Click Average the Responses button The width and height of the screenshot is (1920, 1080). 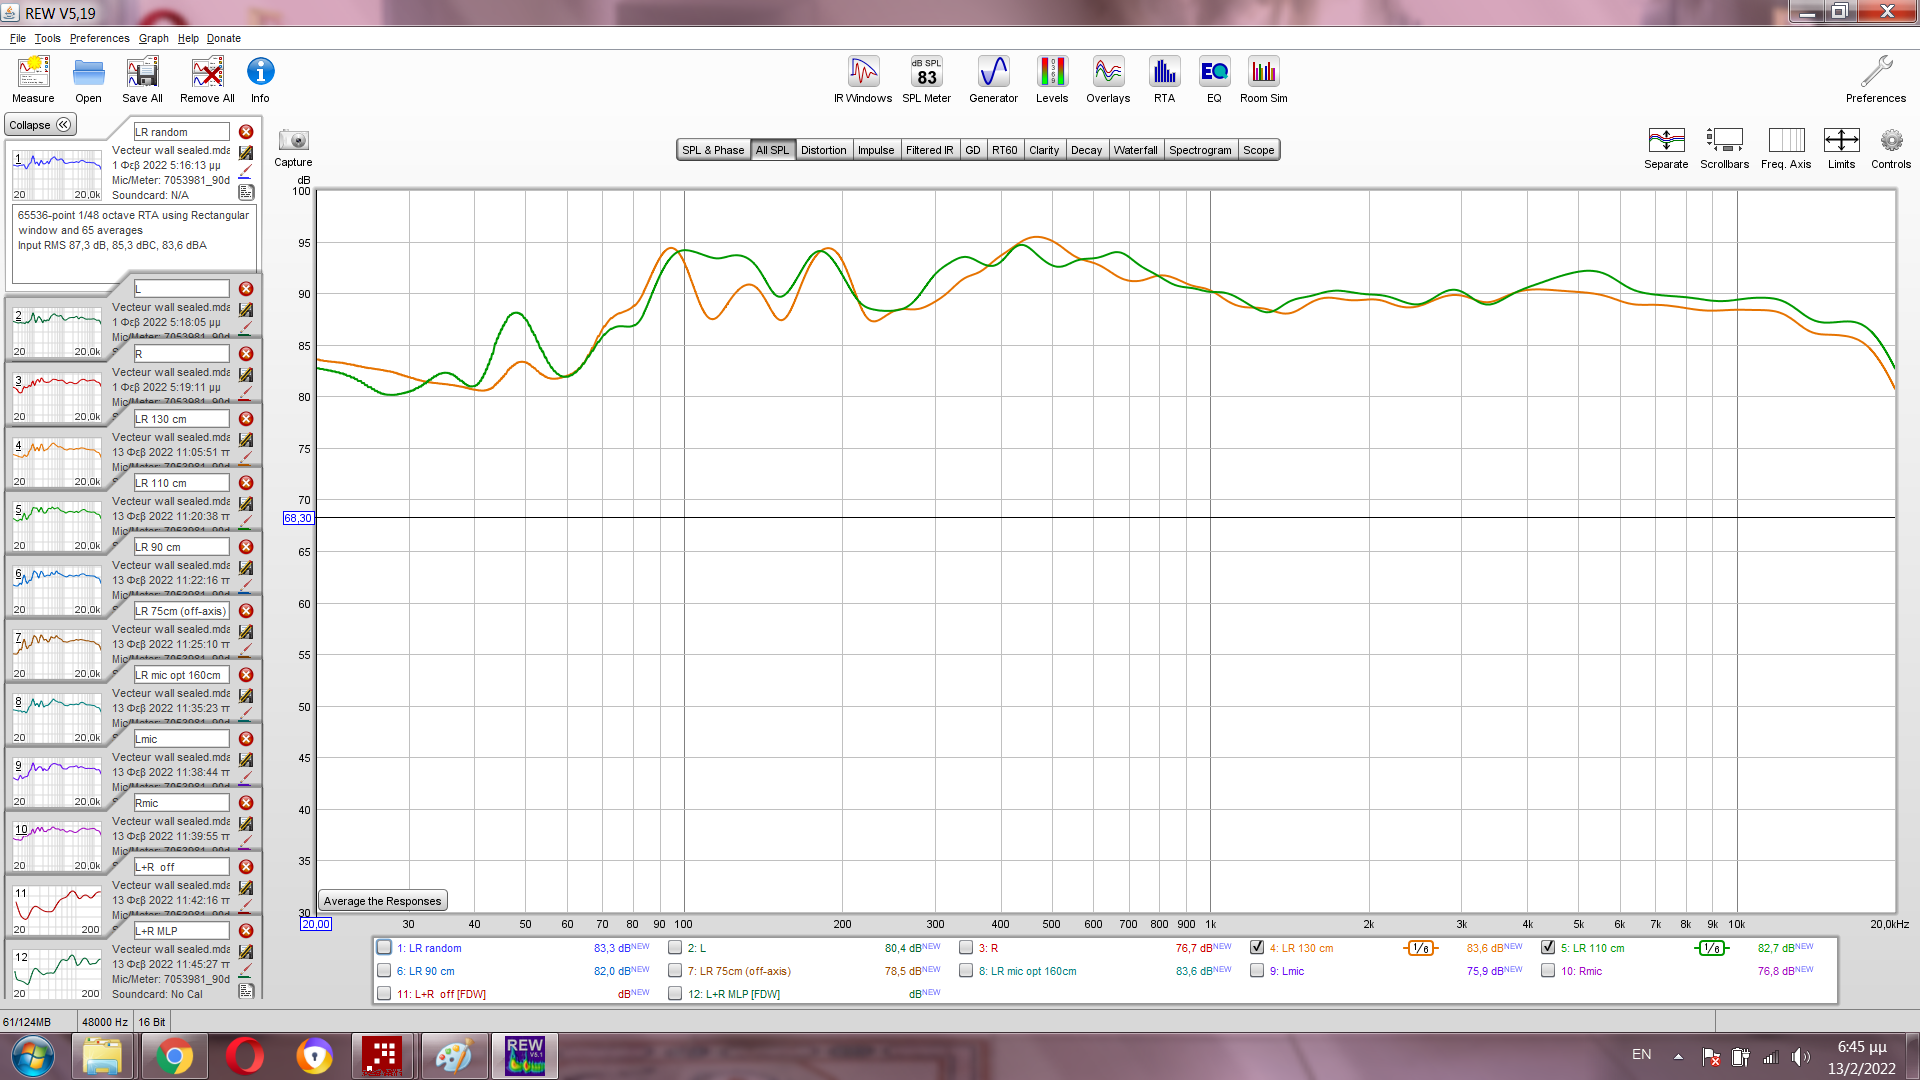(382, 901)
